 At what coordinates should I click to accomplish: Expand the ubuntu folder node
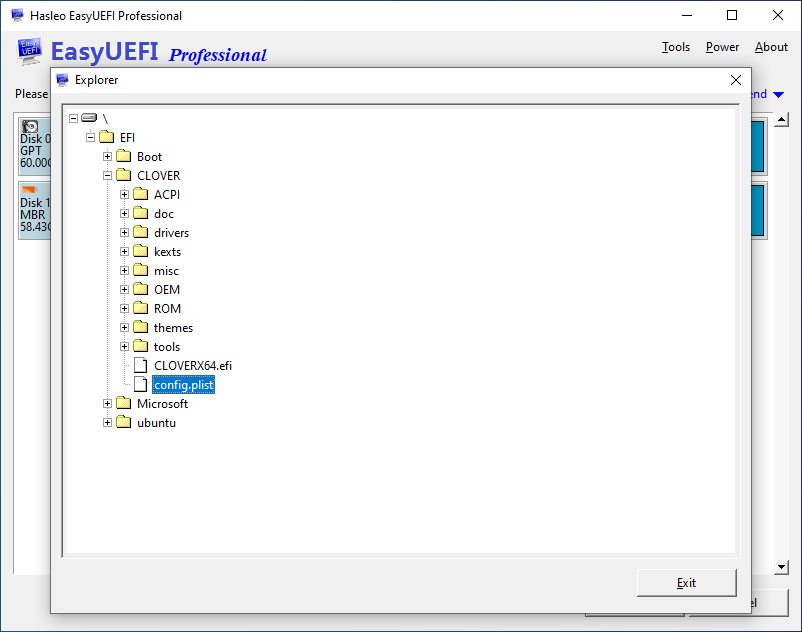(107, 422)
